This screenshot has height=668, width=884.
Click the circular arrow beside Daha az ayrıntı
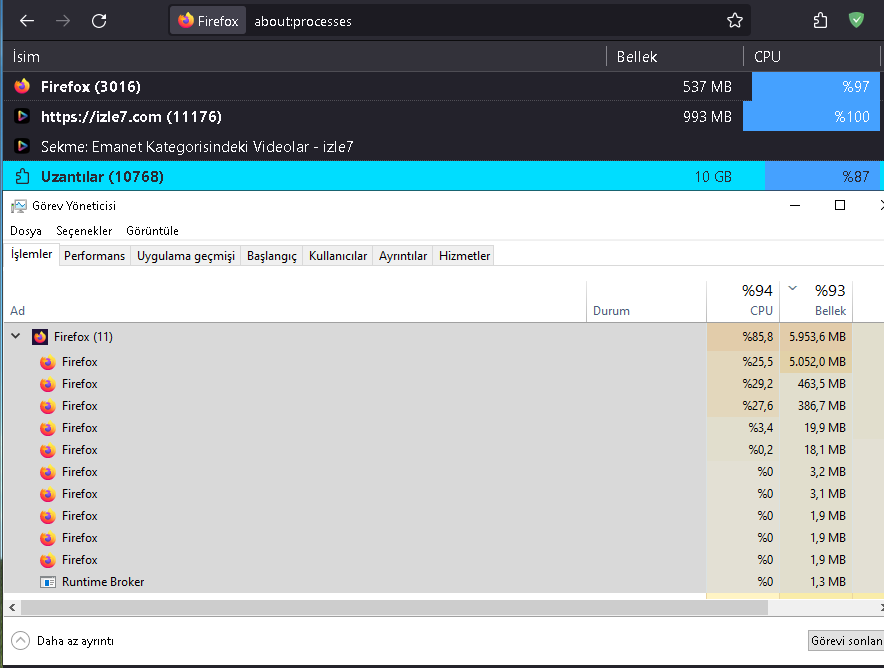point(19,640)
